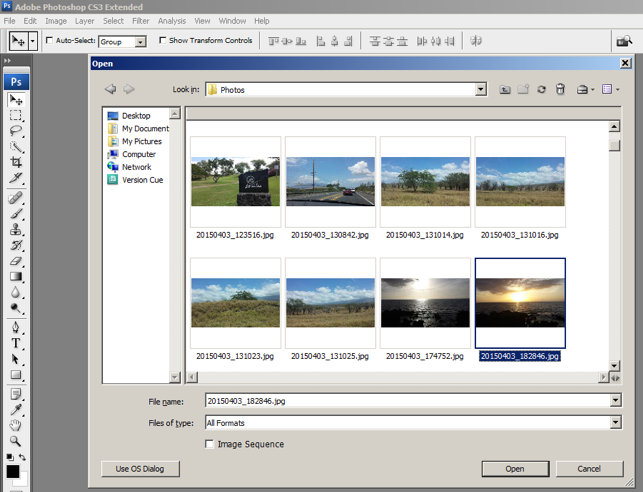The image size is (643, 492).
Task: Expand the Look in folder dropdown
Action: (x=480, y=89)
